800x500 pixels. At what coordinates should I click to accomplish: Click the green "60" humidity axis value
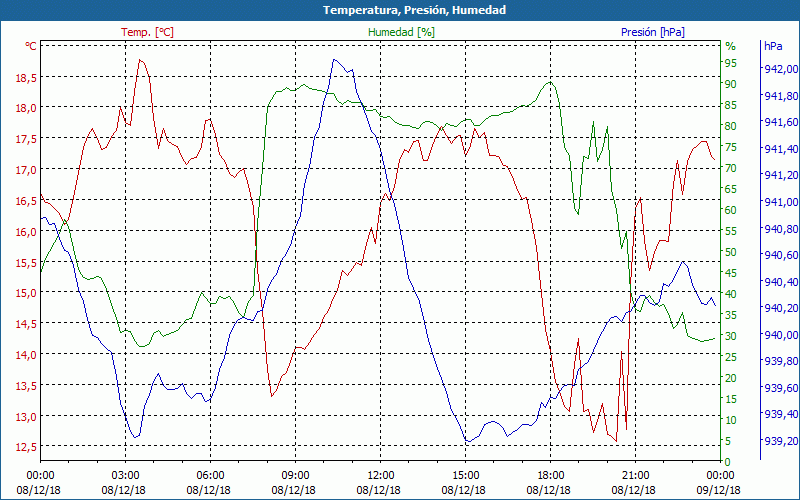[x=731, y=210]
